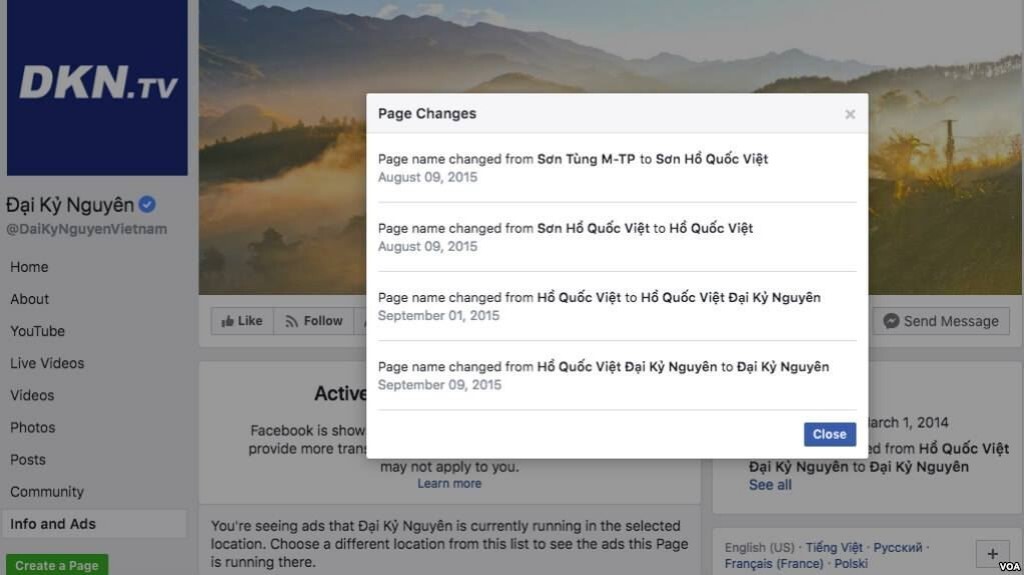1024x575 pixels.
Task: Follow the Đại Kỷ Nguyên page
Action: [314, 321]
